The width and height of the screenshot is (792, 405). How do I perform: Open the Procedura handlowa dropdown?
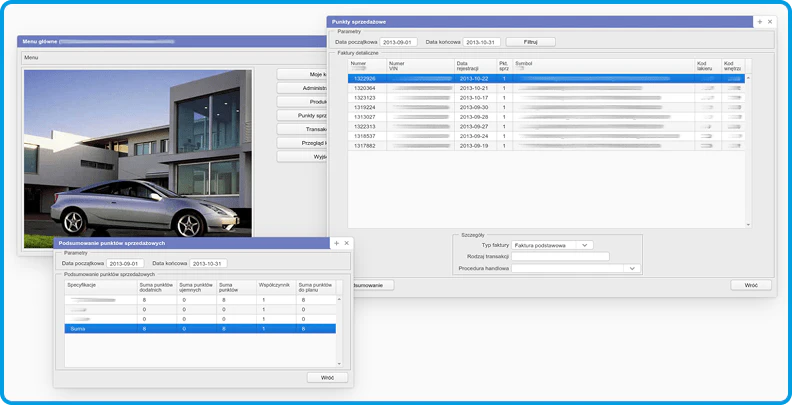632,268
